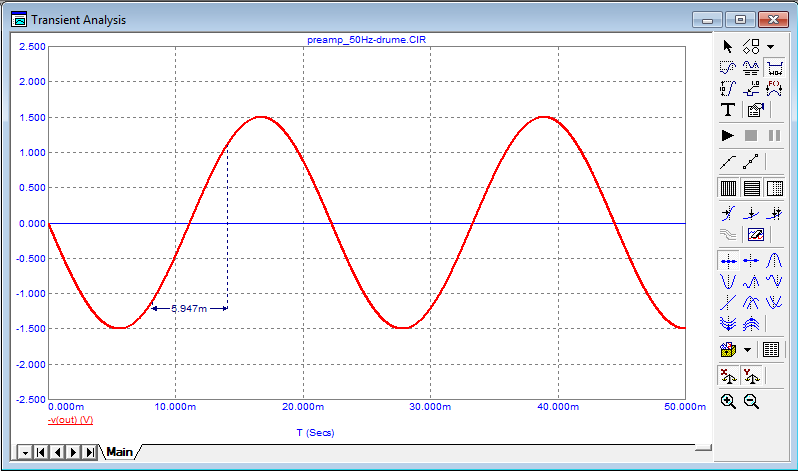Image resolution: width=798 pixels, height=471 pixels.
Task: Open the Thumbnail Plot view
Action: pyautogui.click(x=756, y=235)
